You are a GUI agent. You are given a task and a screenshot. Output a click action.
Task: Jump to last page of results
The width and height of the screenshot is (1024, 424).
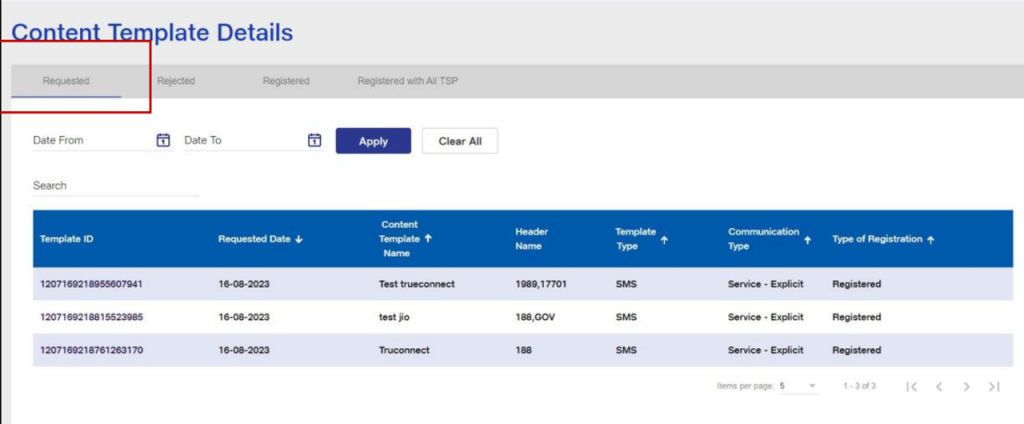click(993, 386)
